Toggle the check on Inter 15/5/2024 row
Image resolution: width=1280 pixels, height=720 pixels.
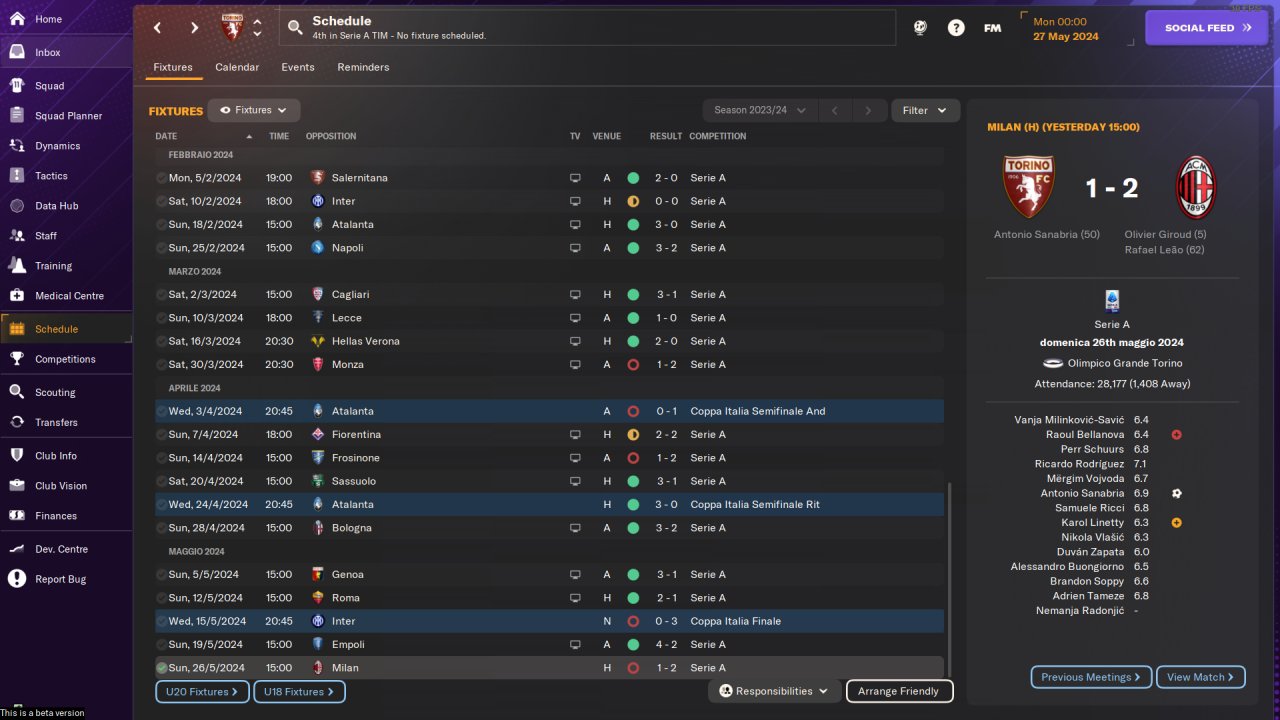(161, 621)
